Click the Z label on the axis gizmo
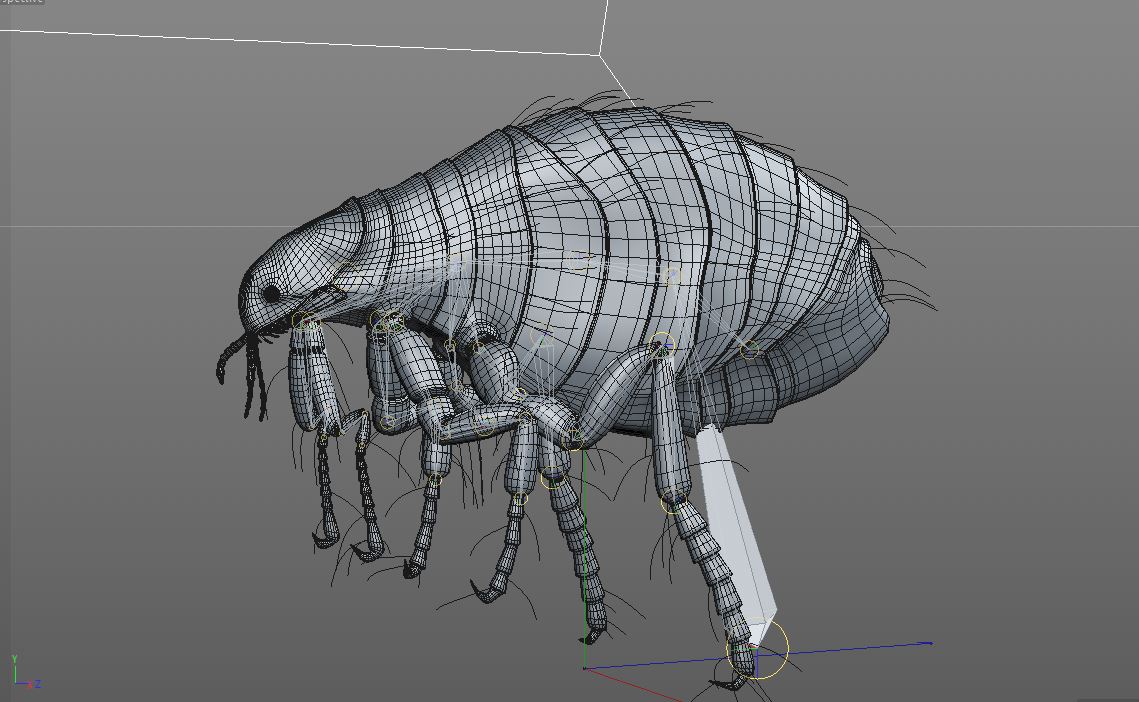The width and height of the screenshot is (1139, 702). (37, 684)
